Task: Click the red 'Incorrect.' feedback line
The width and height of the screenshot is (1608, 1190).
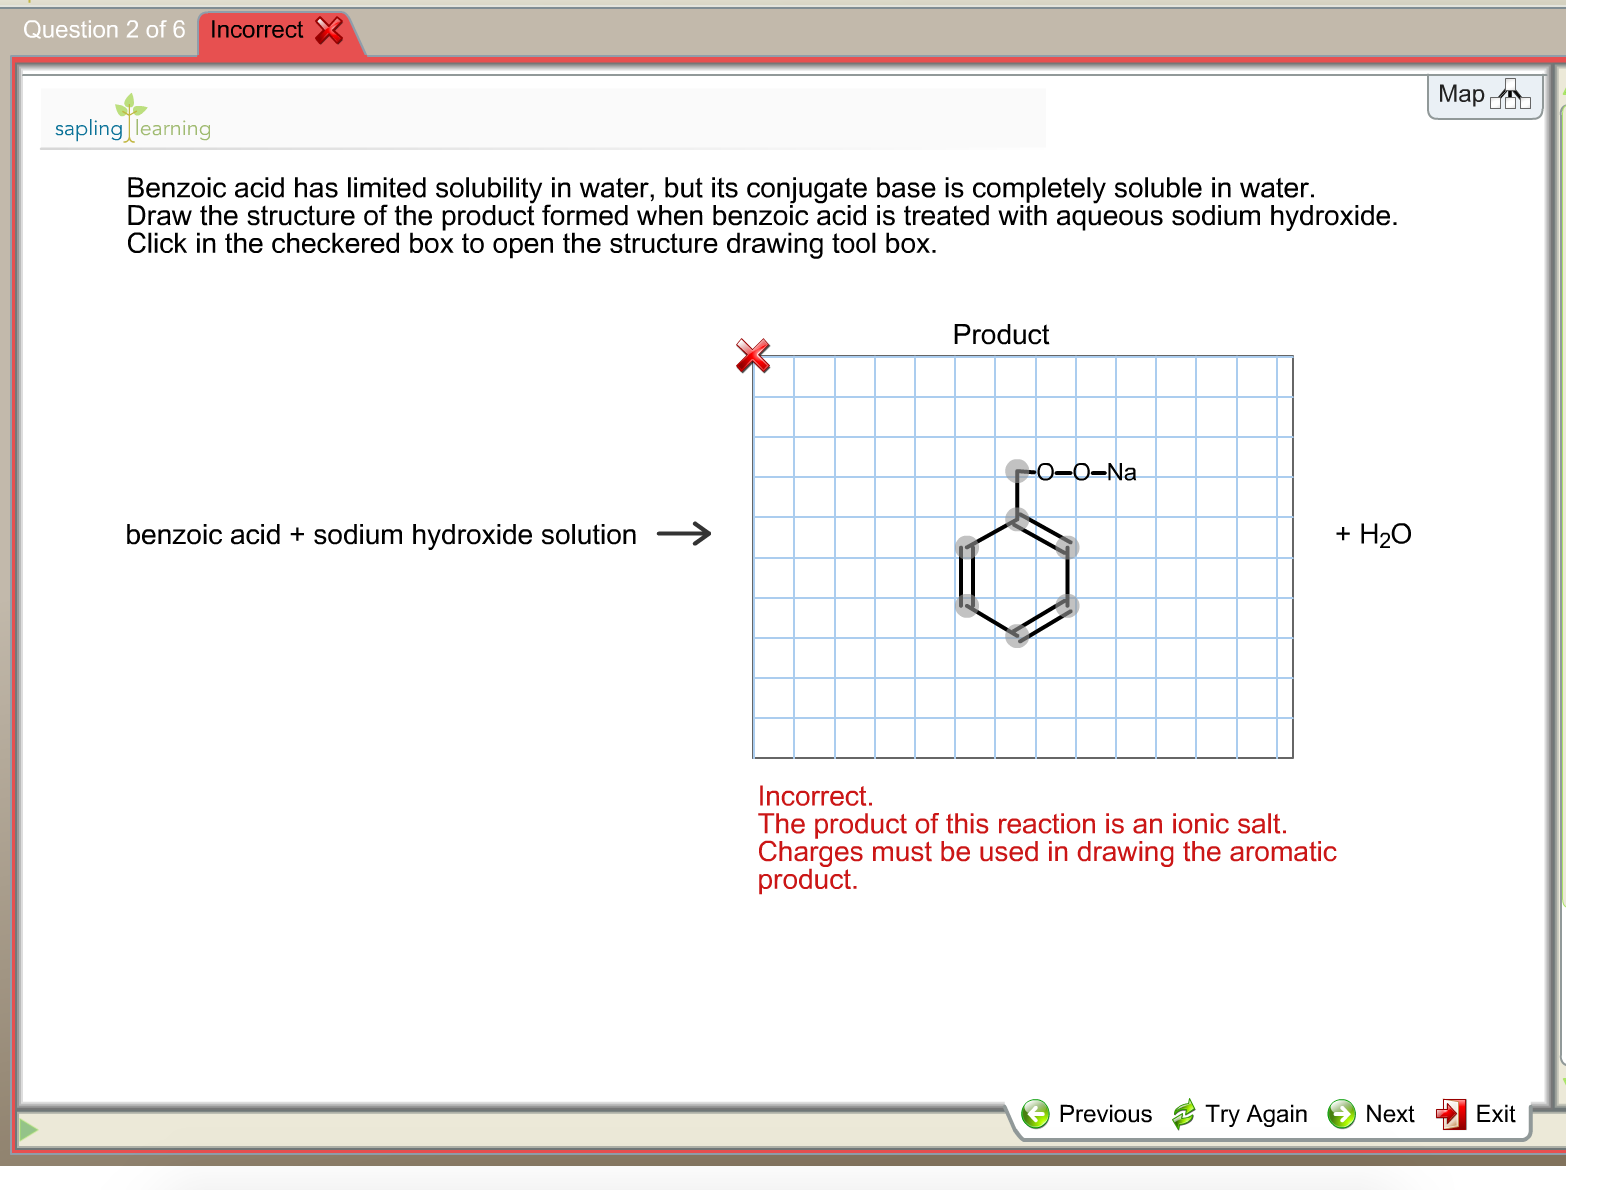Action: (815, 797)
